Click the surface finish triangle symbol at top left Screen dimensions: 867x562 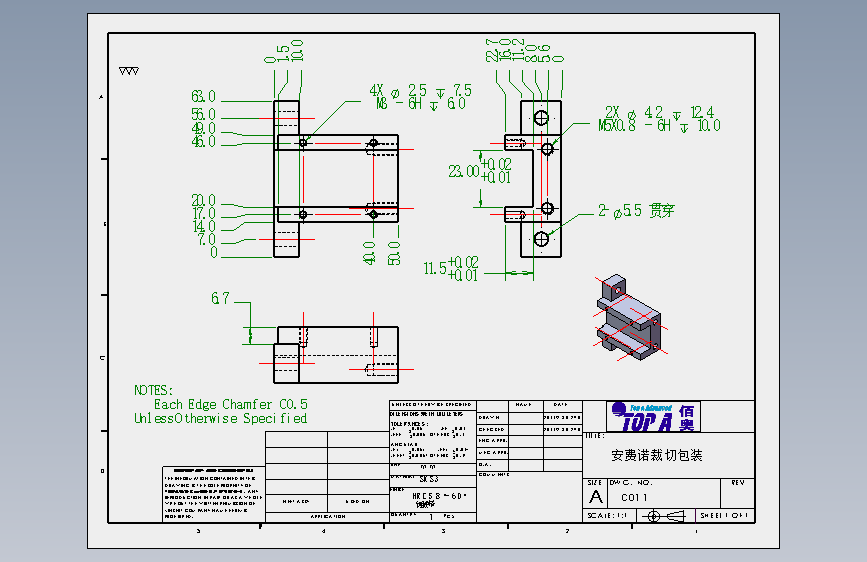[x=129, y=71]
